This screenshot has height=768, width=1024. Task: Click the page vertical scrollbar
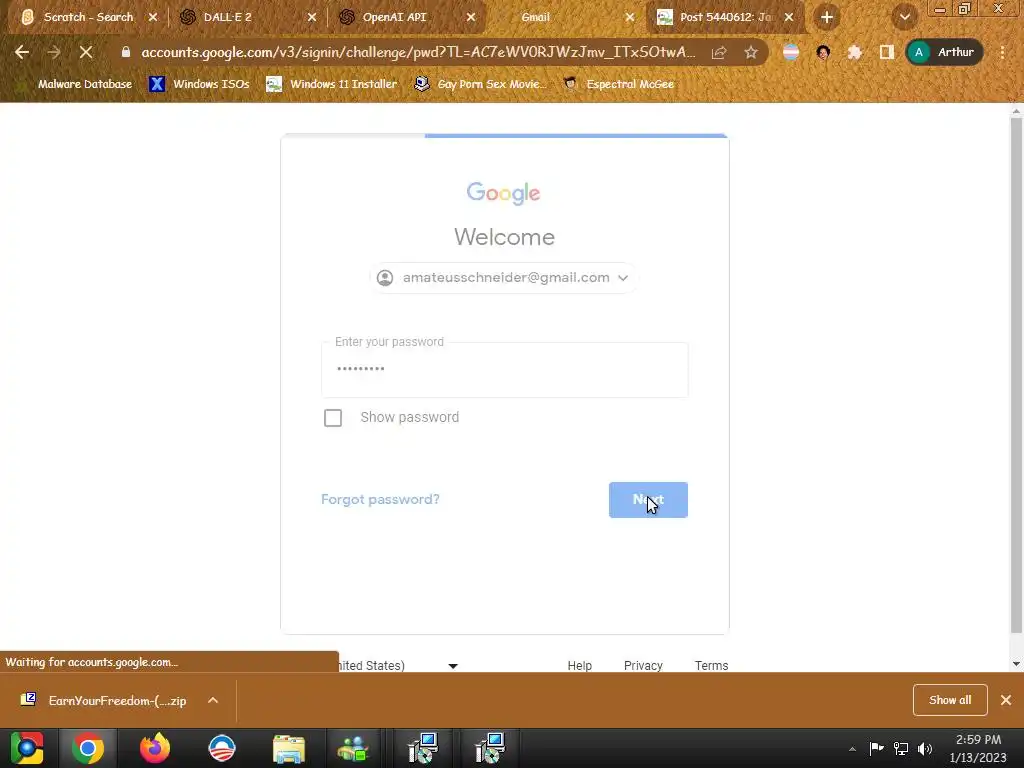tap(1016, 376)
